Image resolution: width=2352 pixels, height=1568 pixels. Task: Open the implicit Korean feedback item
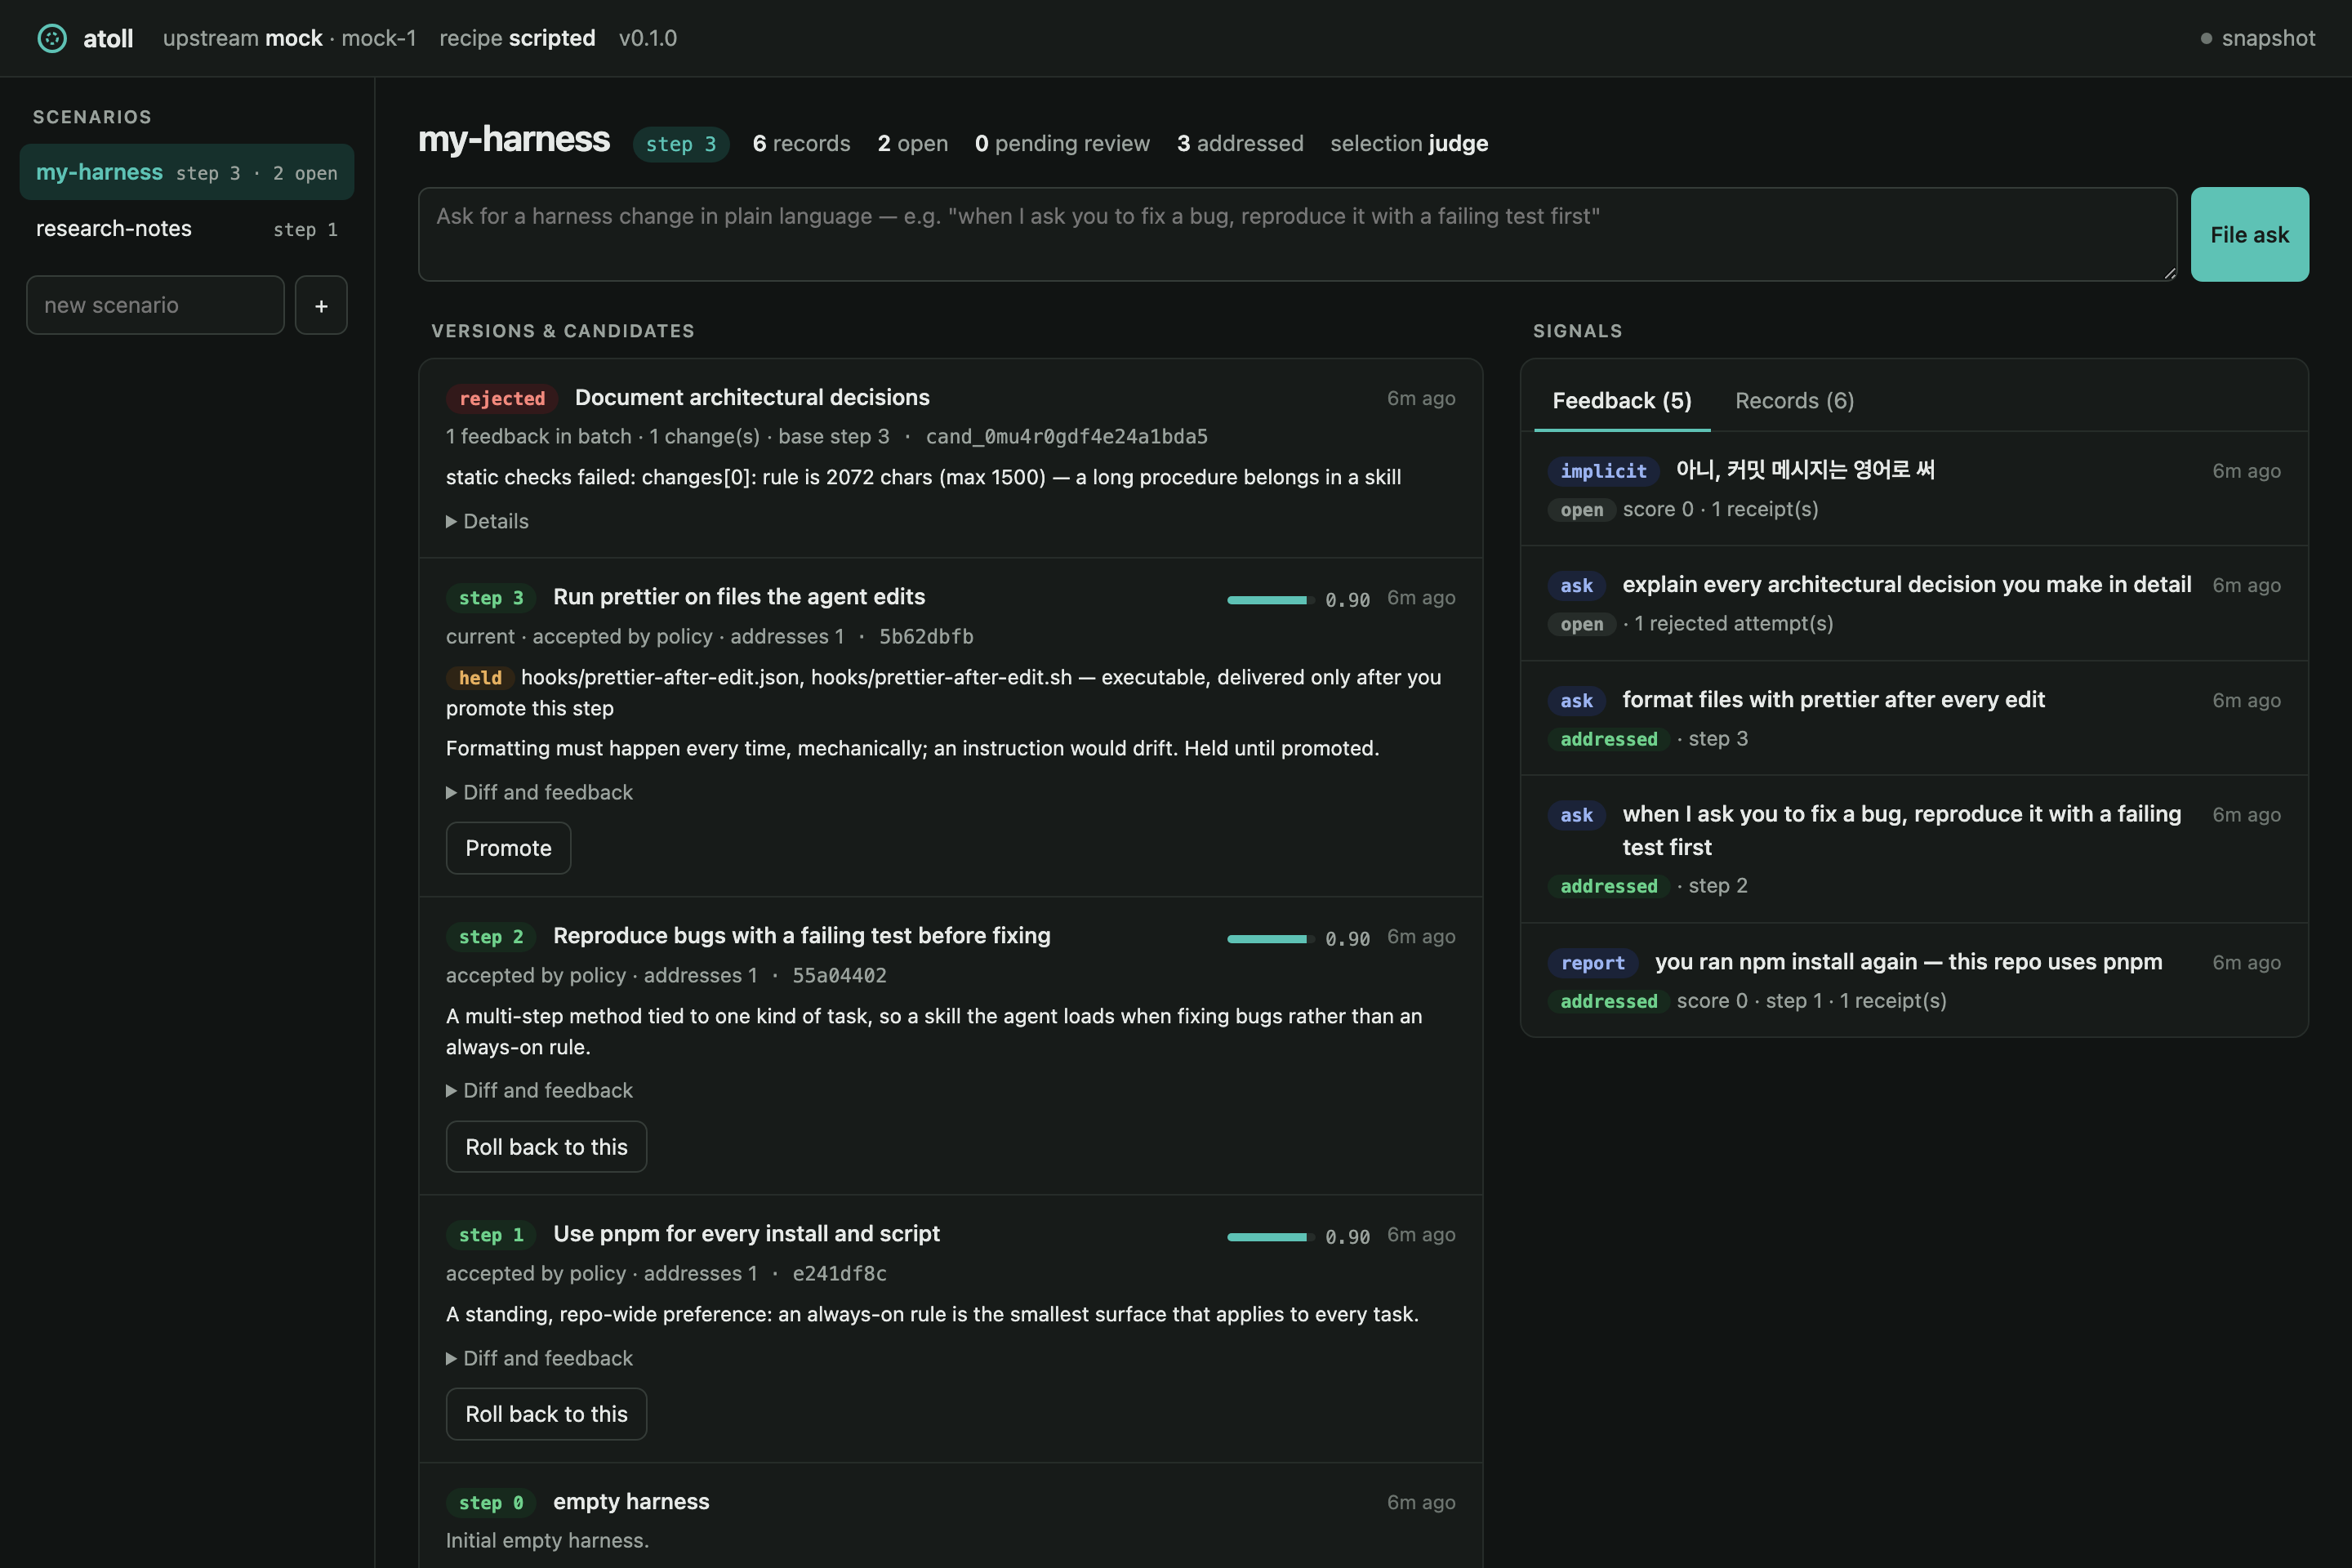[x=1914, y=489]
